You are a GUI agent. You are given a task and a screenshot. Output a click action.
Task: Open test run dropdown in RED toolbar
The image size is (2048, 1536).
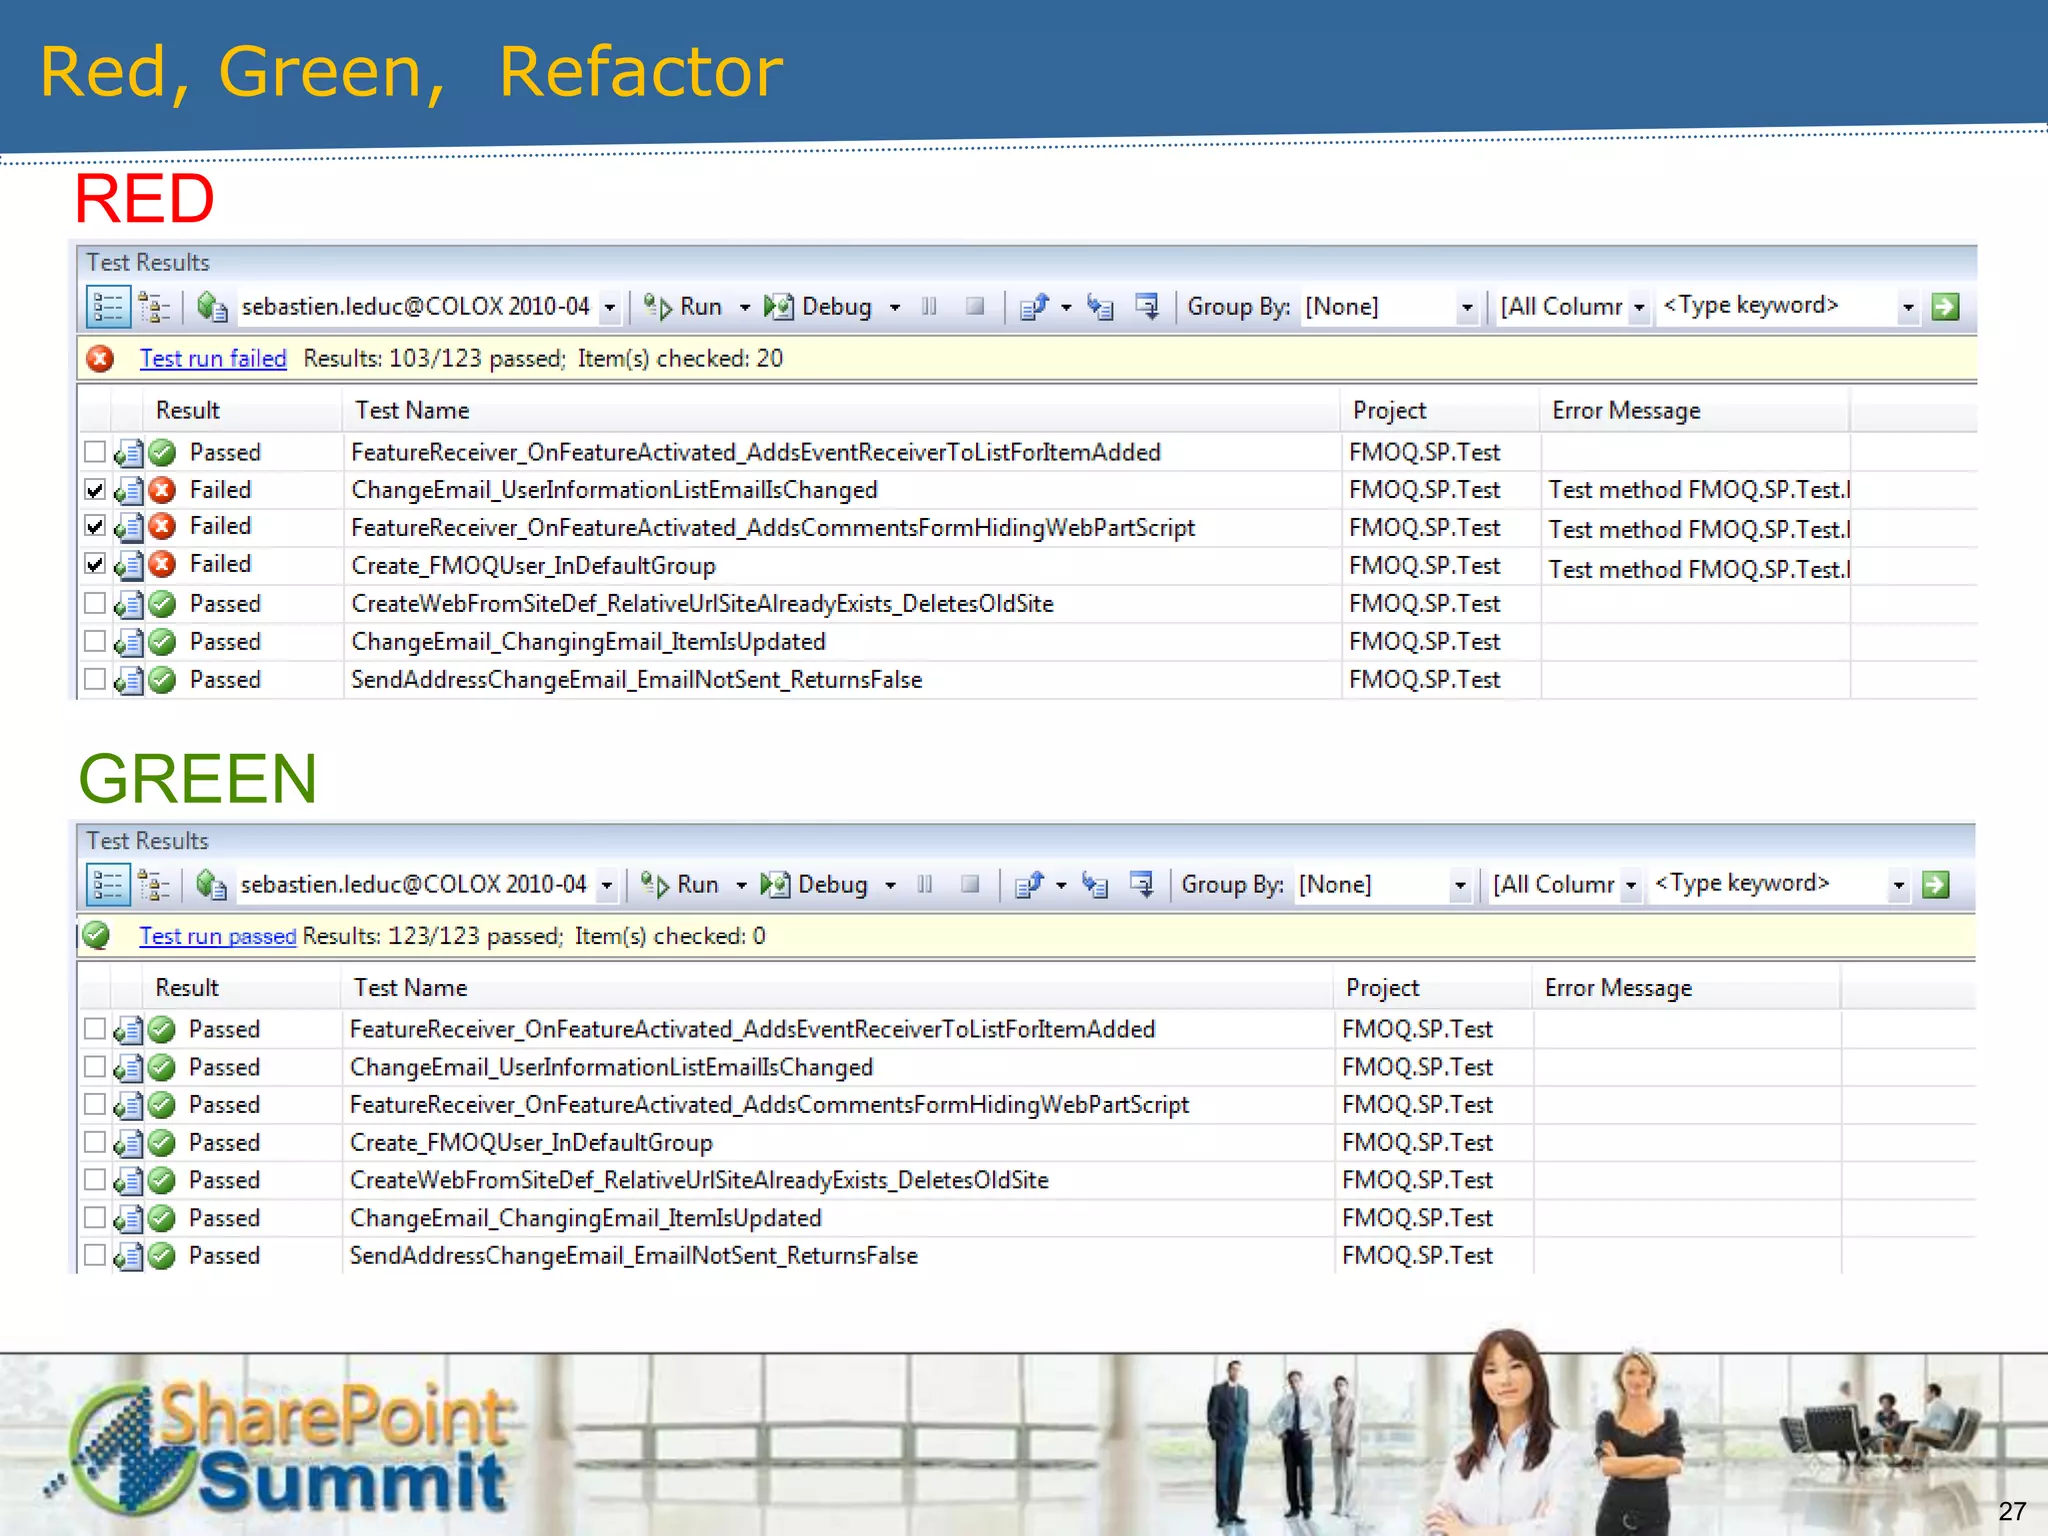[610, 308]
